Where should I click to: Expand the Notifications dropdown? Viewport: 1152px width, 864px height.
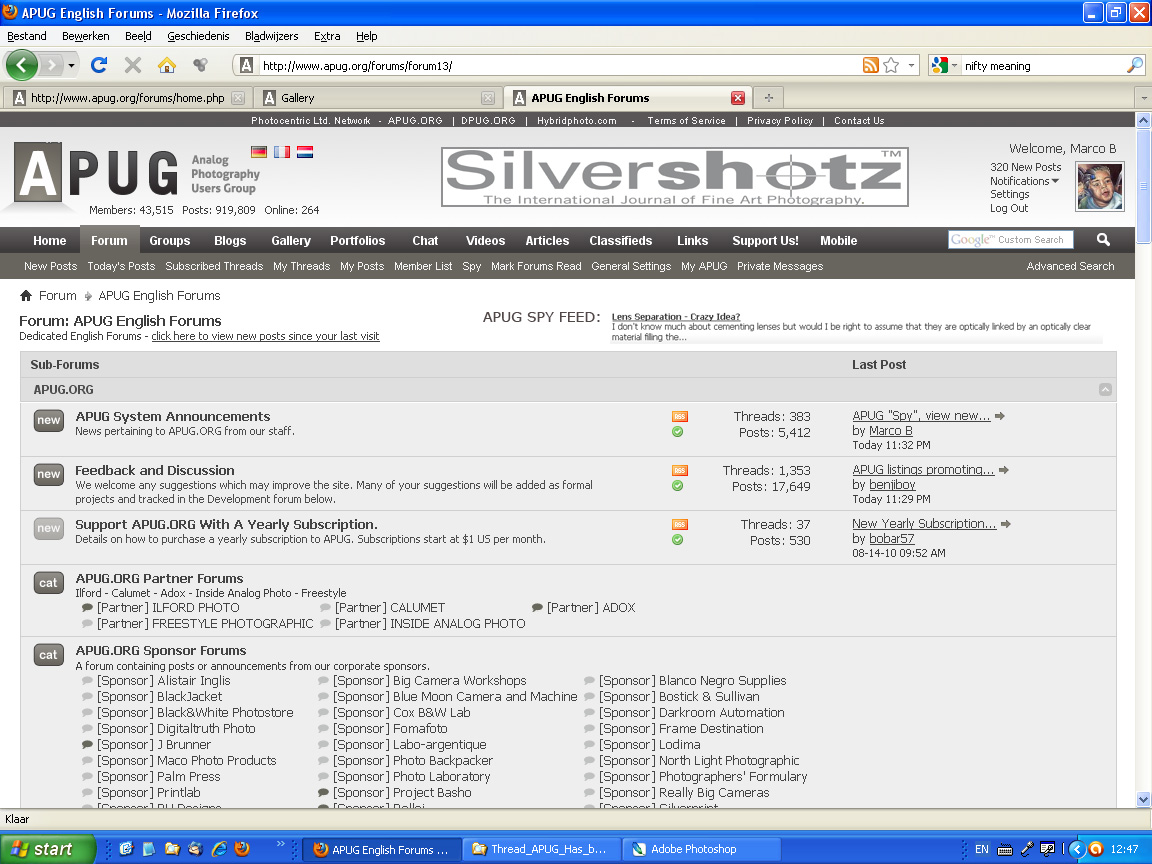(1023, 181)
